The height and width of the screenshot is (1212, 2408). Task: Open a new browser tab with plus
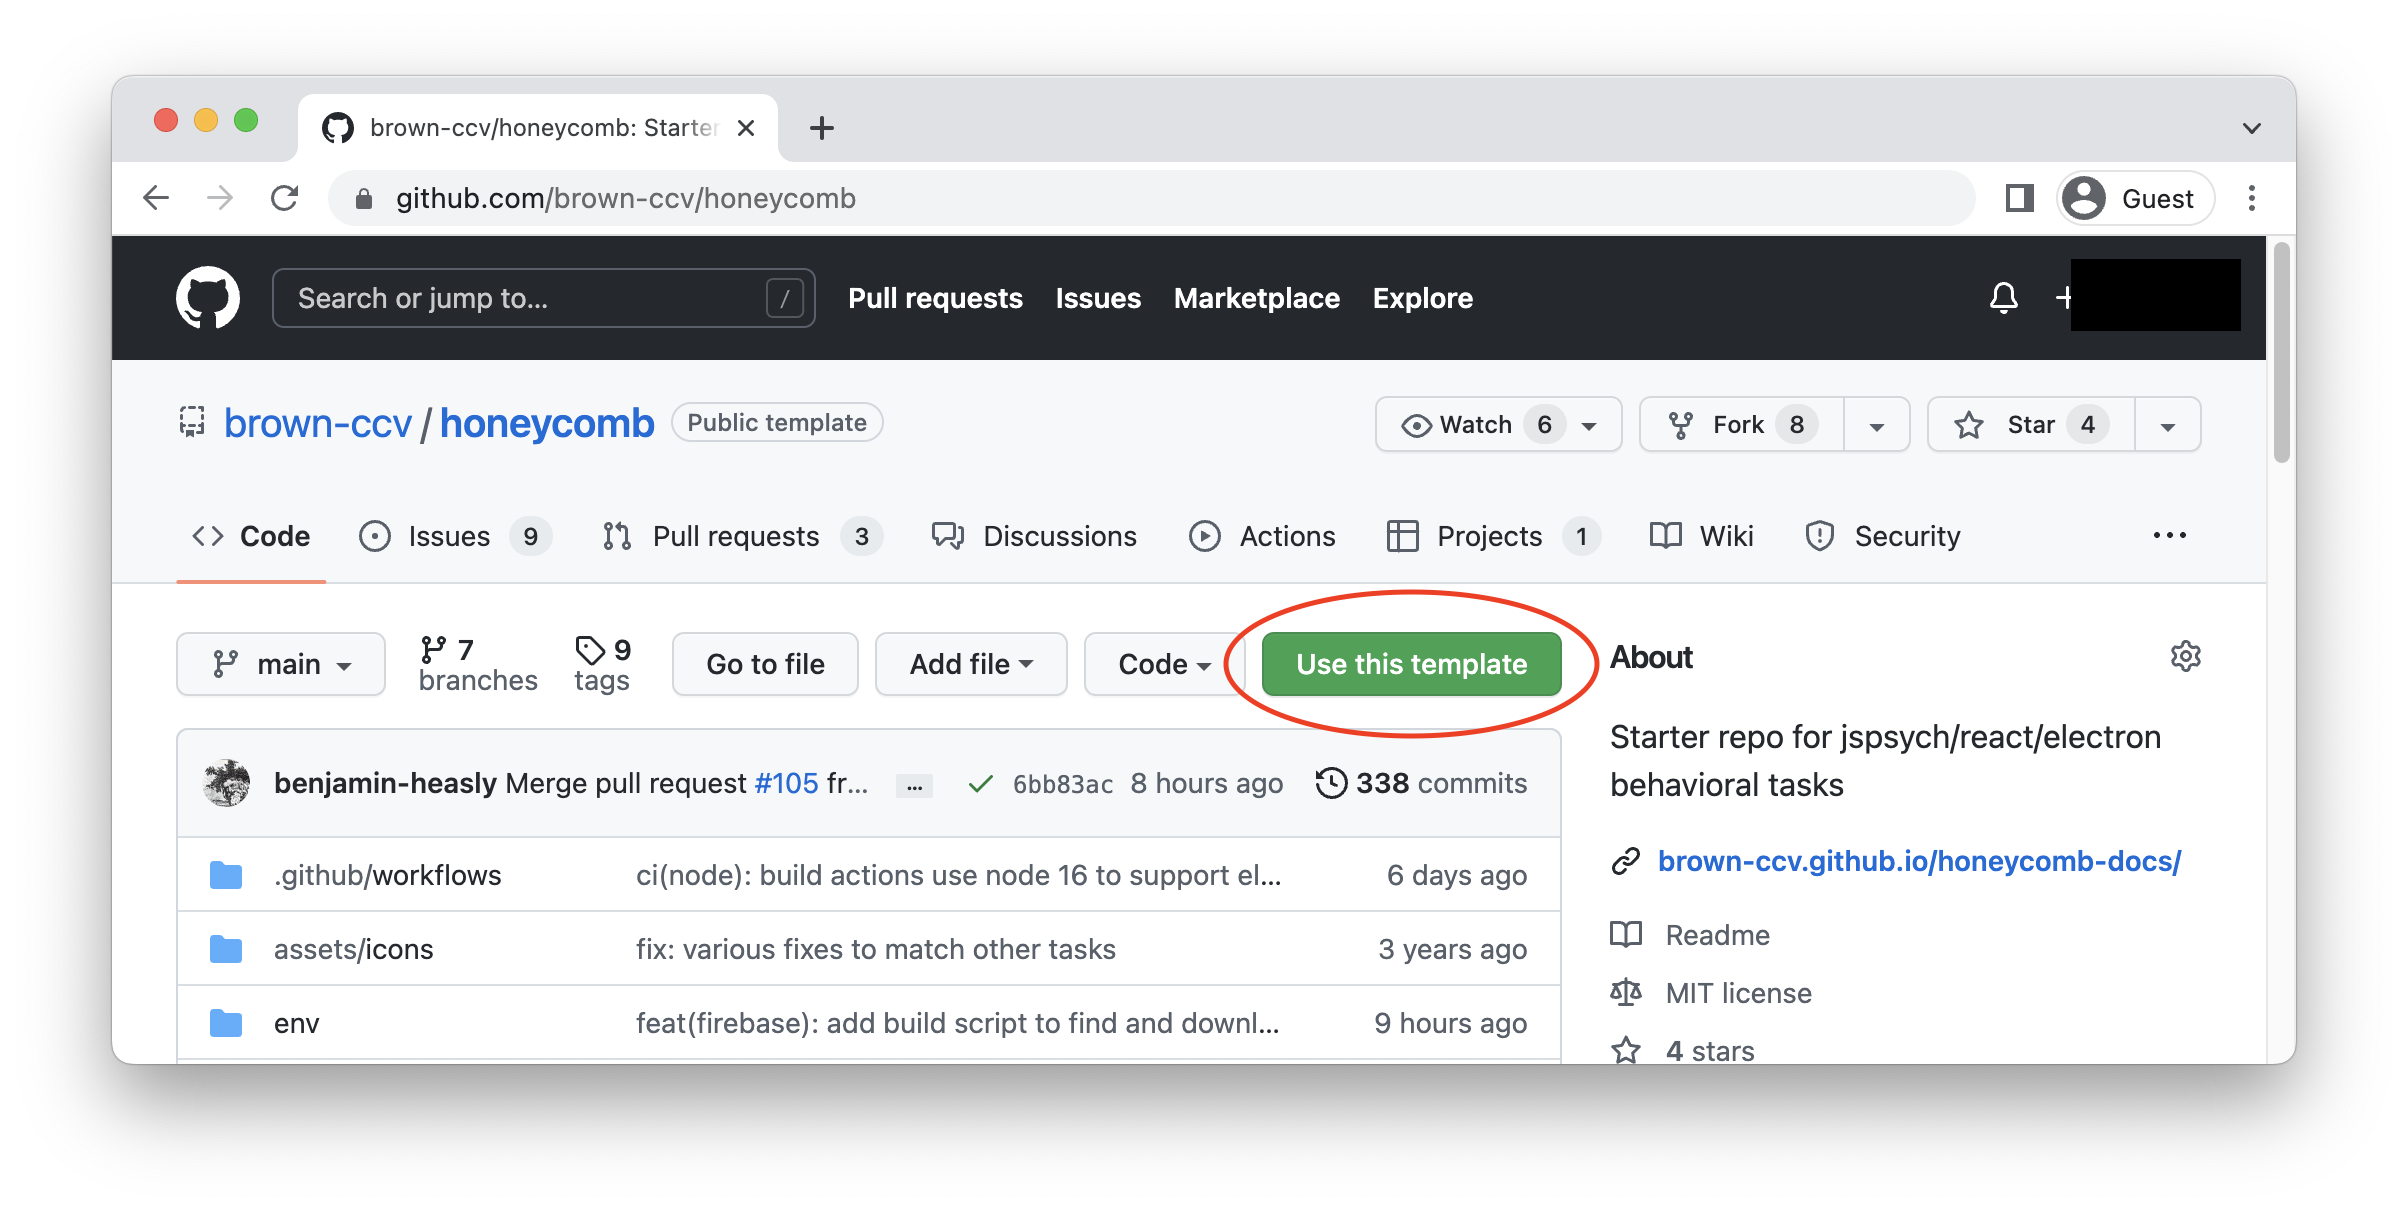(x=822, y=128)
